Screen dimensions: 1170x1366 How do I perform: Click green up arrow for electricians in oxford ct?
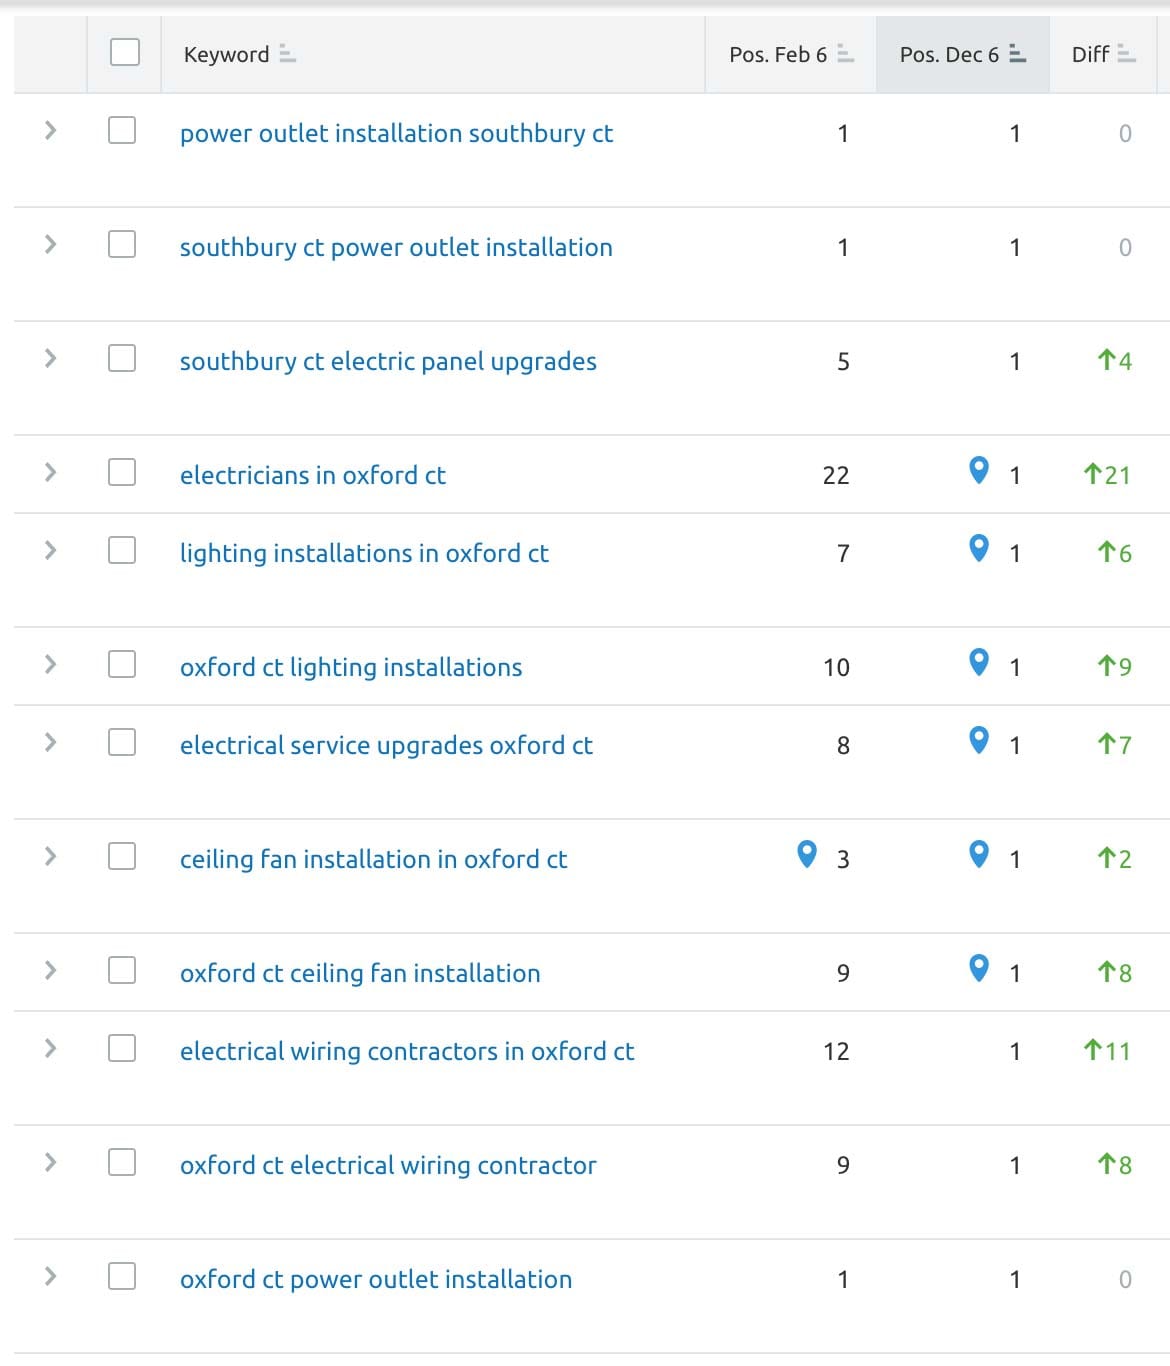(1092, 473)
